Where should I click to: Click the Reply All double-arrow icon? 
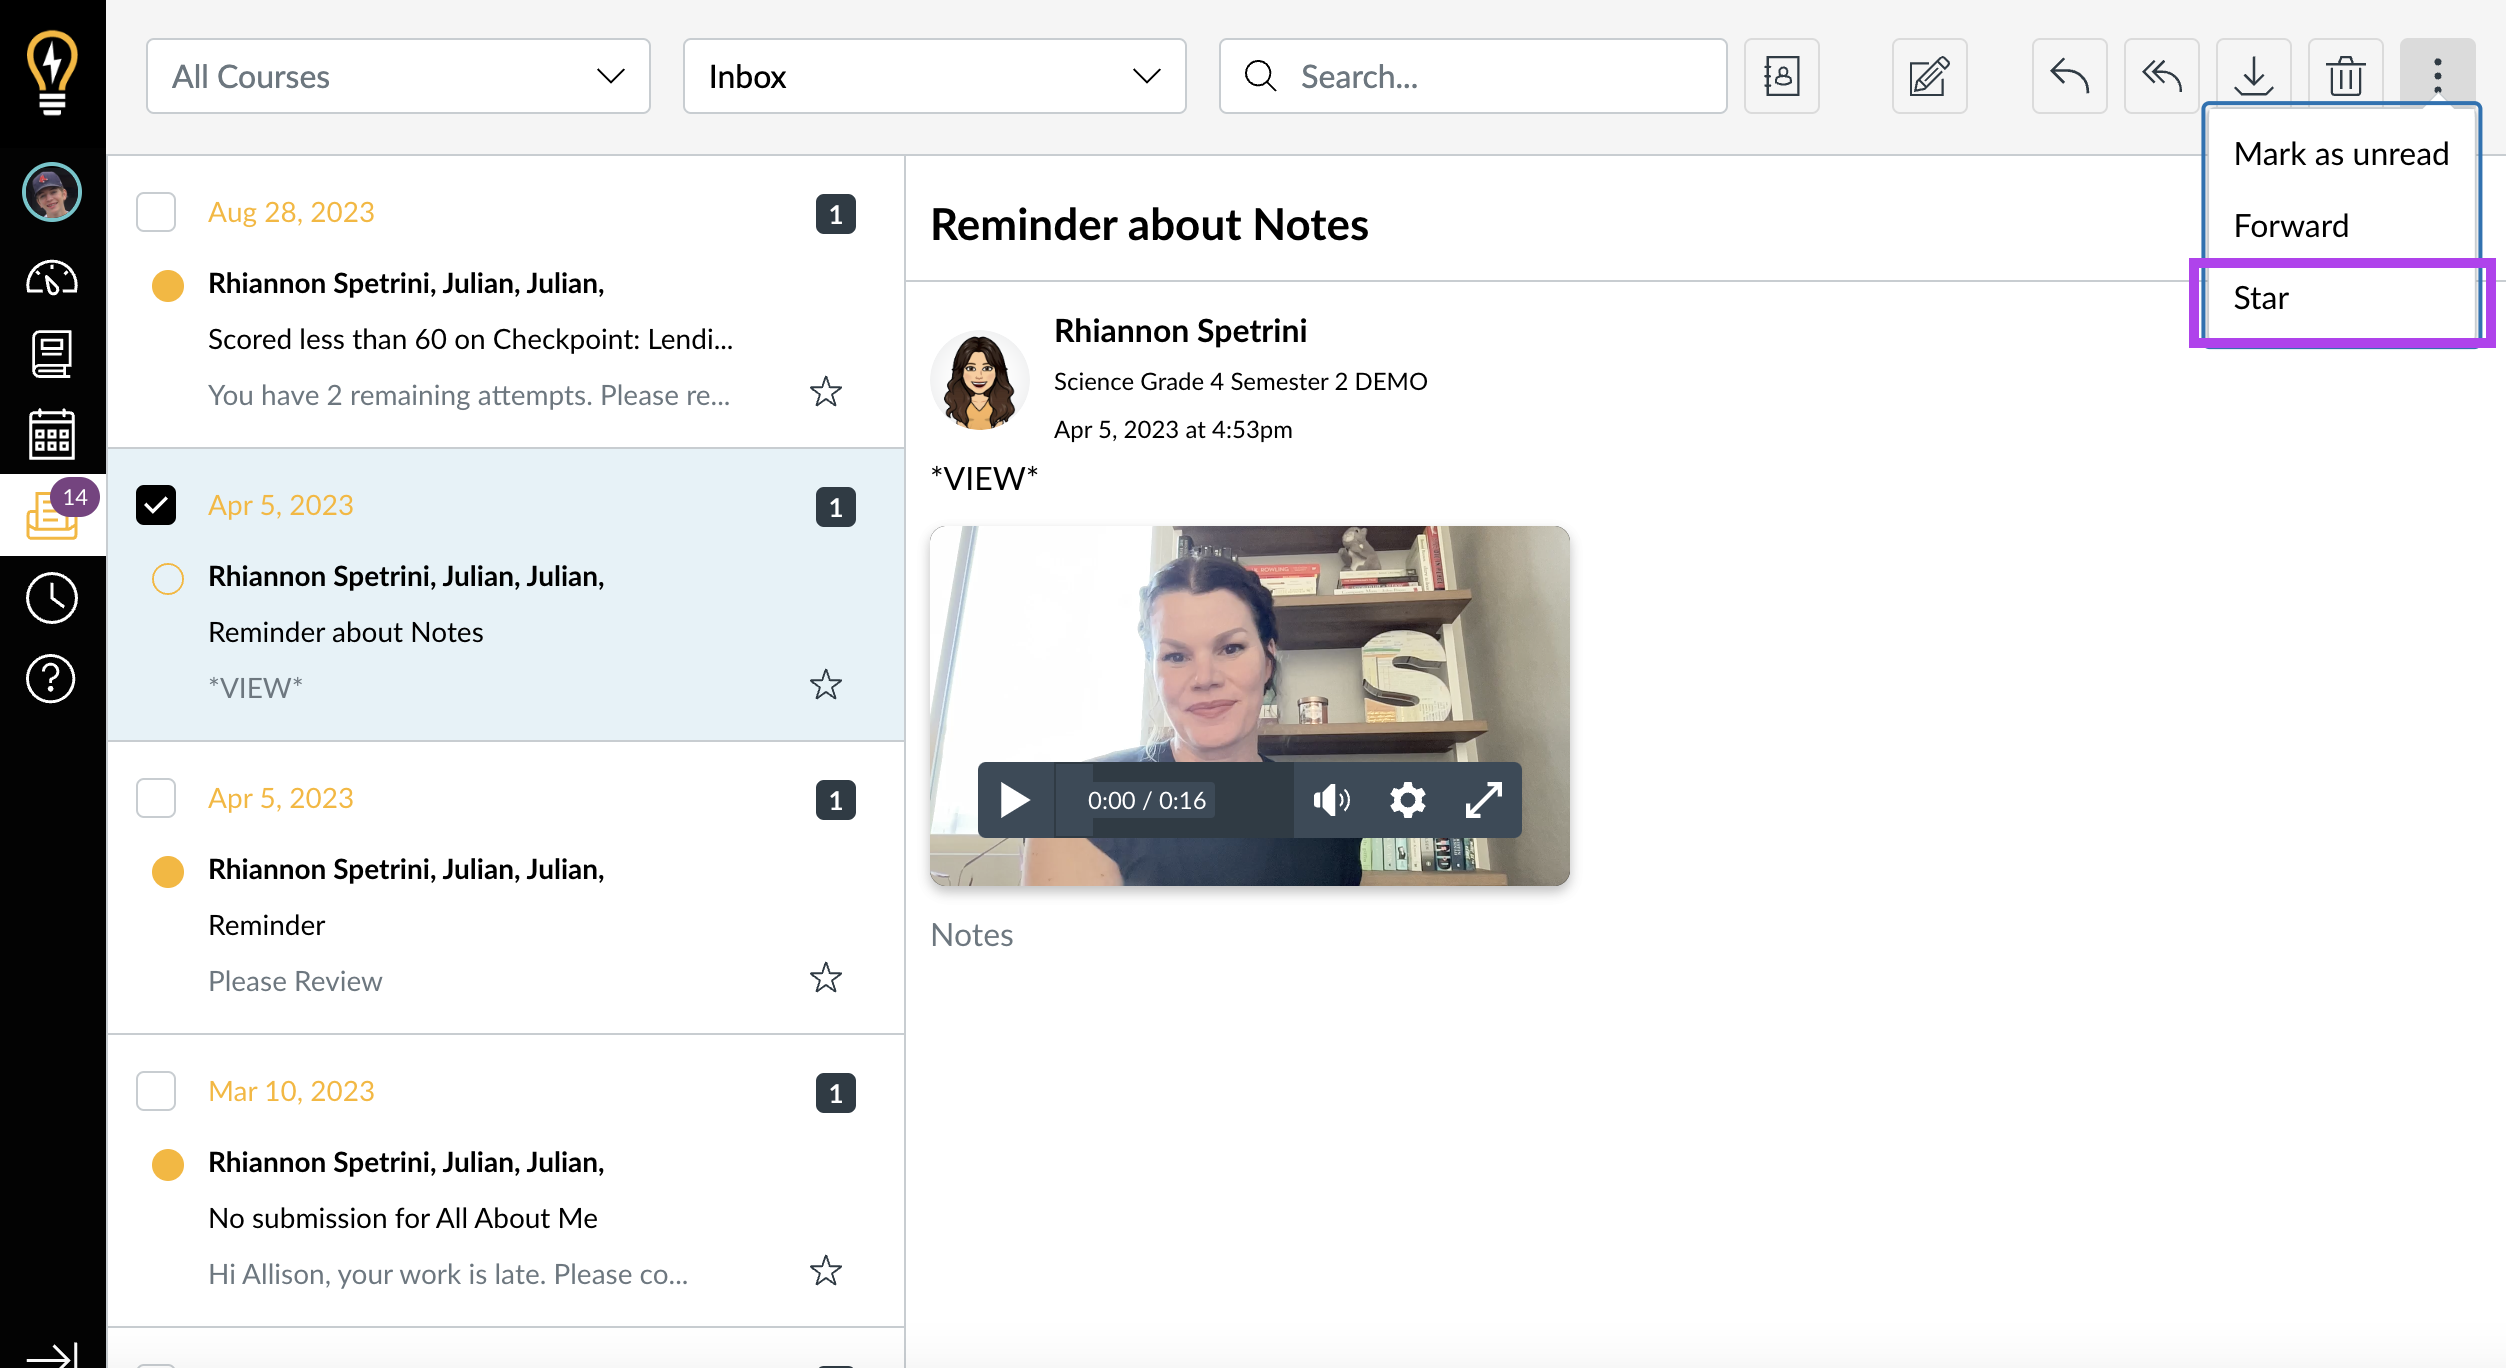[2161, 76]
